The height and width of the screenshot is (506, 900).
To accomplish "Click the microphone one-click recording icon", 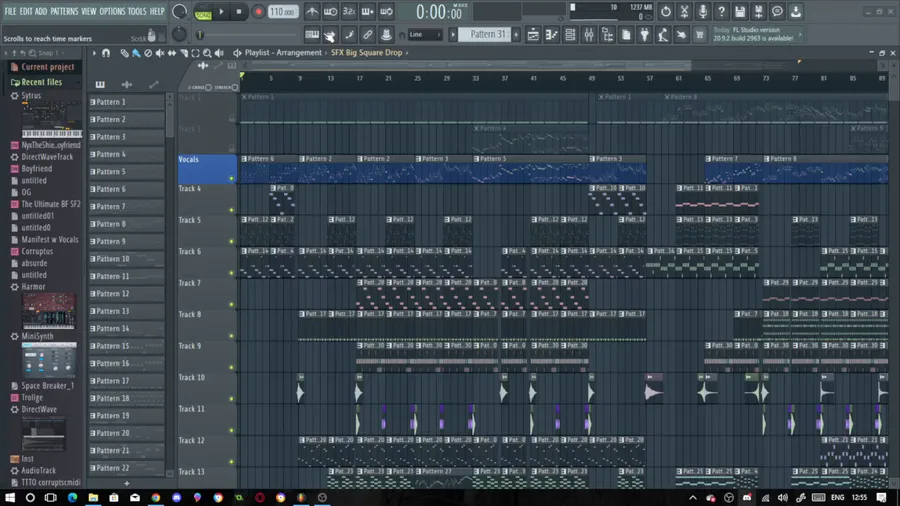I will [703, 11].
